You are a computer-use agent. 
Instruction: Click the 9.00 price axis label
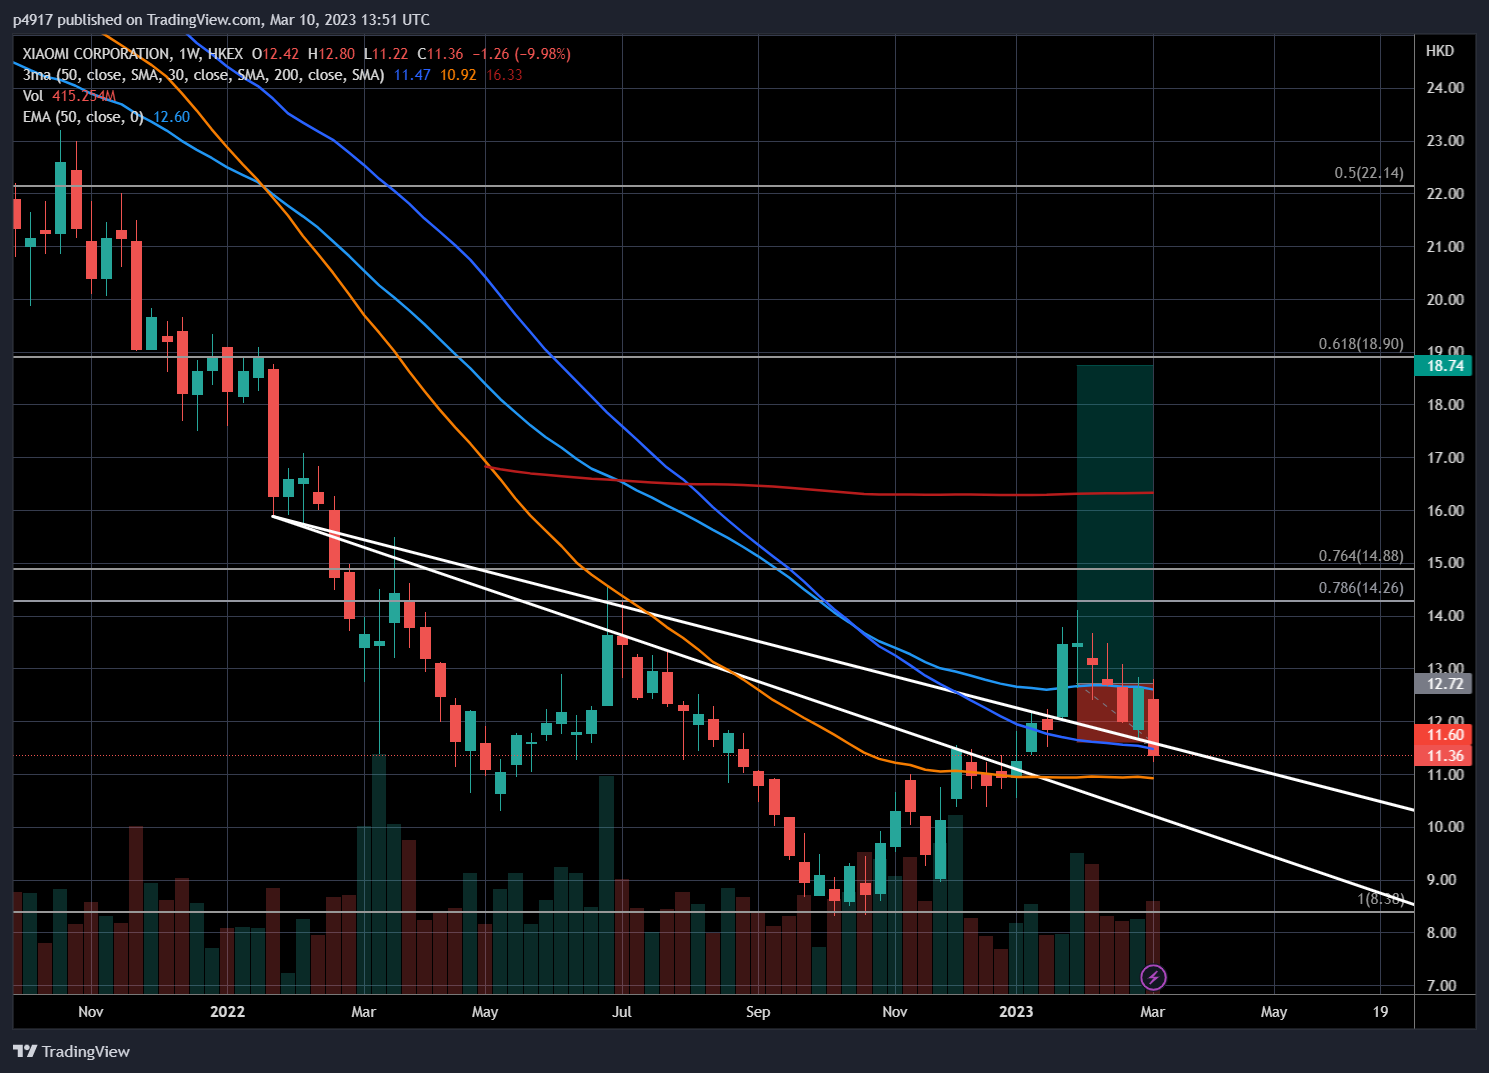click(x=1444, y=880)
